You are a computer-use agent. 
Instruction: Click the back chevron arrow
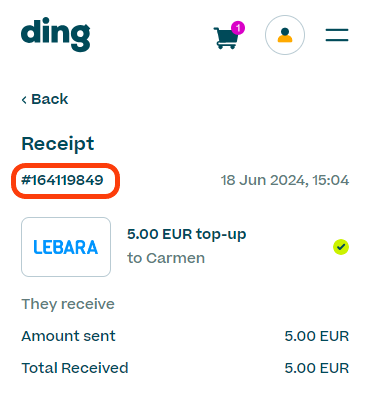[x=24, y=99]
